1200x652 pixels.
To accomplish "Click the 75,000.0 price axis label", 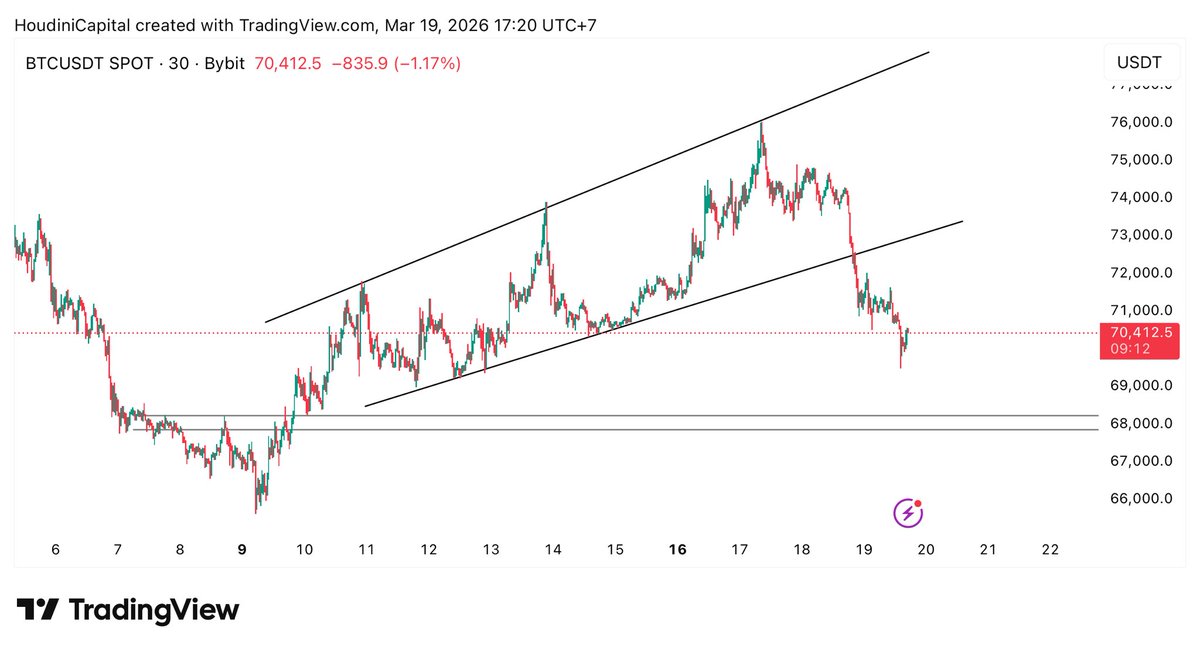I will (x=1141, y=160).
